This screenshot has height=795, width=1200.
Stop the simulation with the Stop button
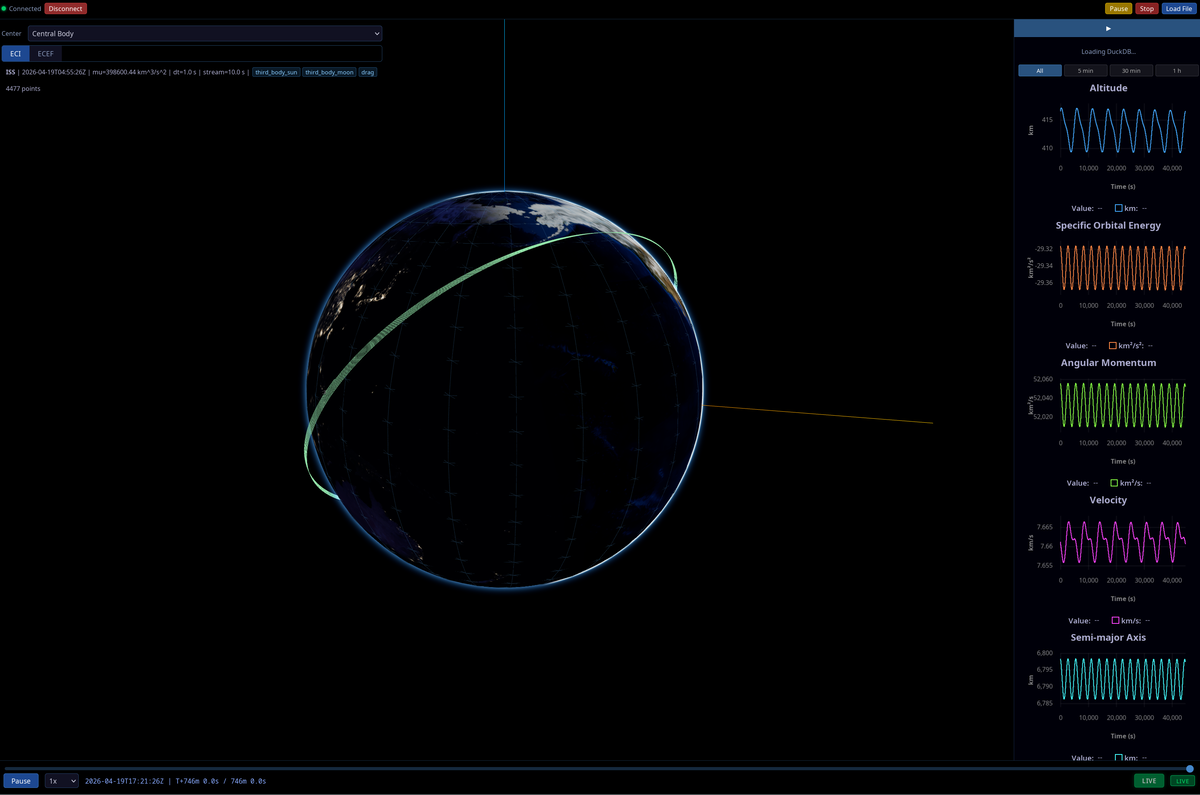pyautogui.click(x=1146, y=8)
